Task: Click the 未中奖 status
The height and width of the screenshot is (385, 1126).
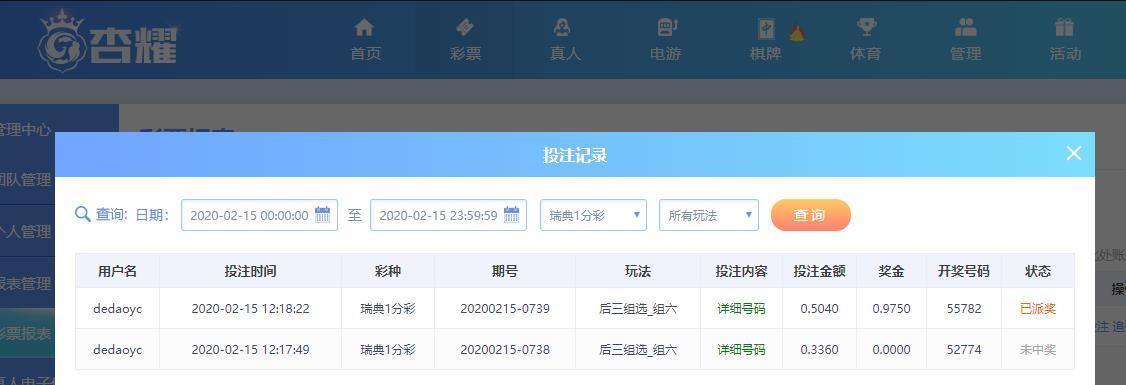Action: click(1038, 350)
